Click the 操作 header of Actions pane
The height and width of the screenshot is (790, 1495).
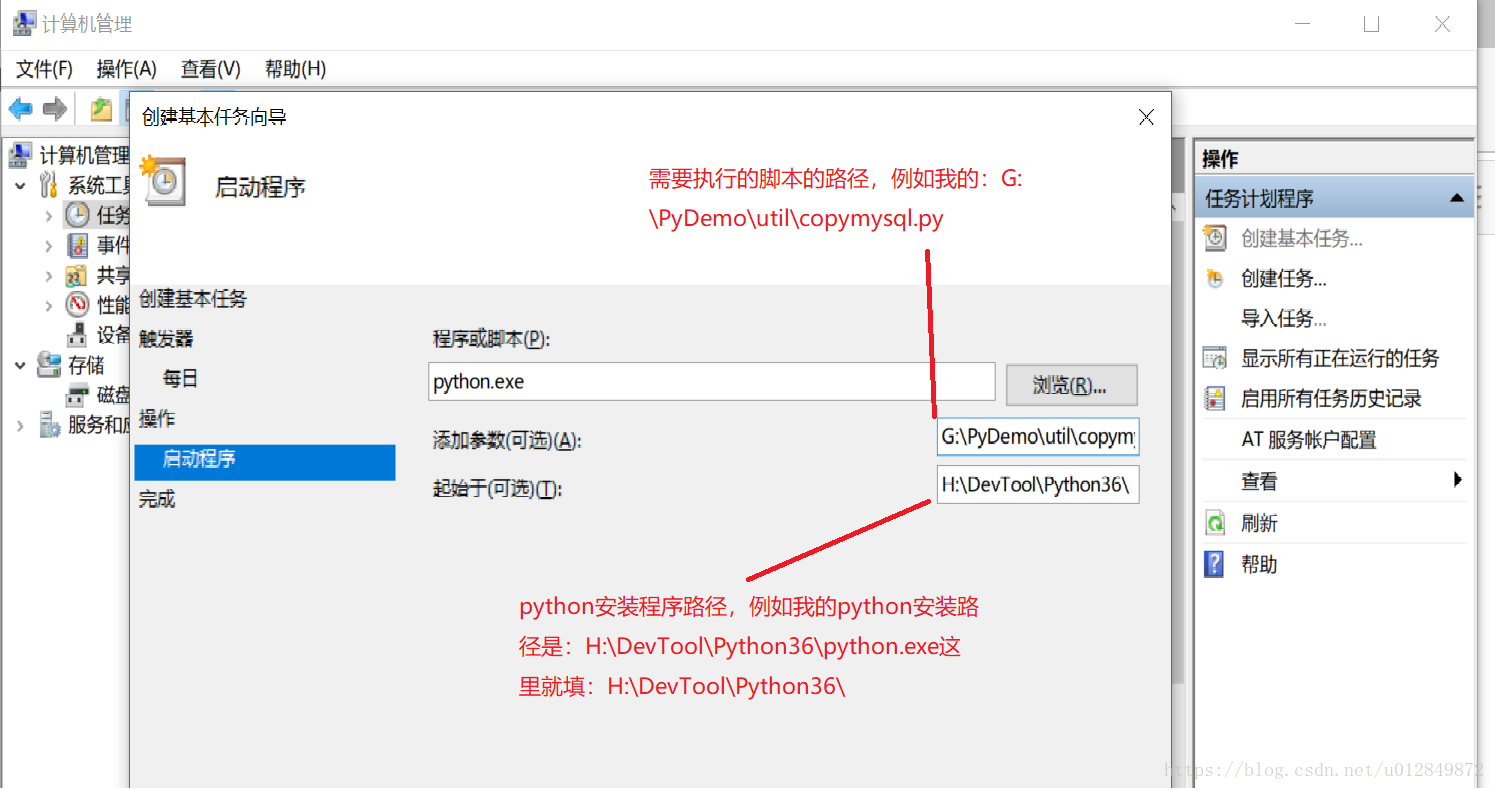pyautogui.click(x=1220, y=159)
